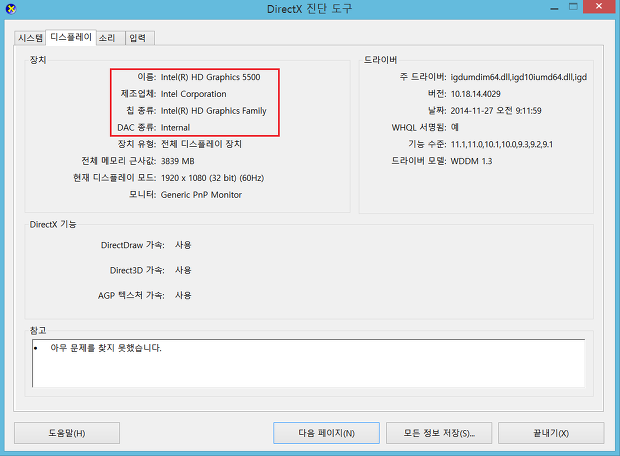The width and height of the screenshot is (620, 456).
Task: Select the text Intel(R) HD Graphics 5500
Action: click(x=210, y=77)
